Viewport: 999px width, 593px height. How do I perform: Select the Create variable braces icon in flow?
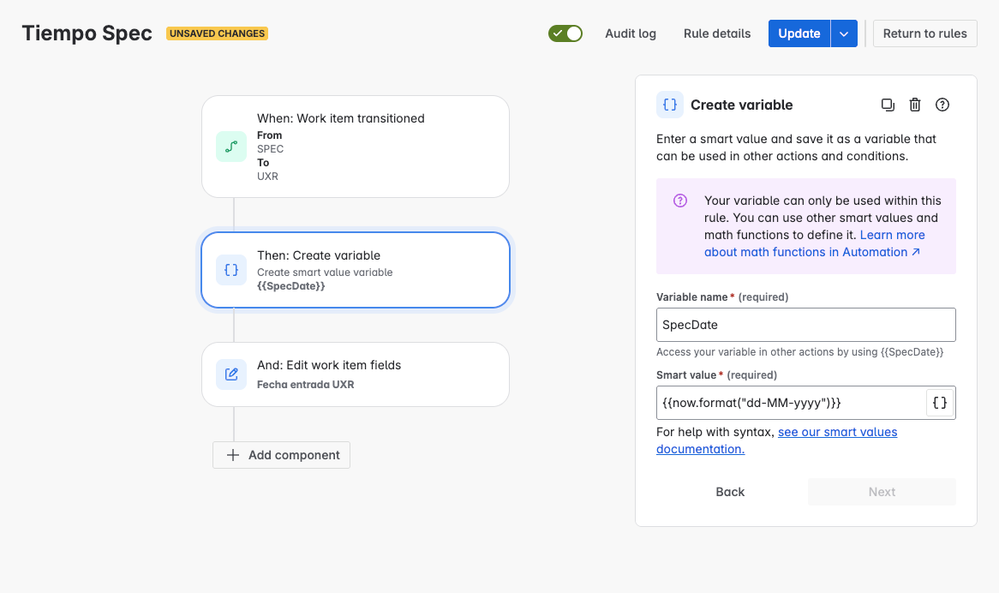(231, 270)
